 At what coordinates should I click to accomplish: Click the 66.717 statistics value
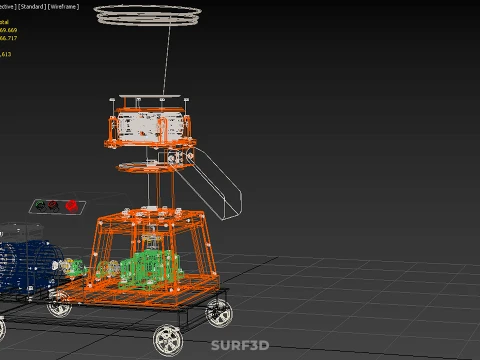[8, 38]
